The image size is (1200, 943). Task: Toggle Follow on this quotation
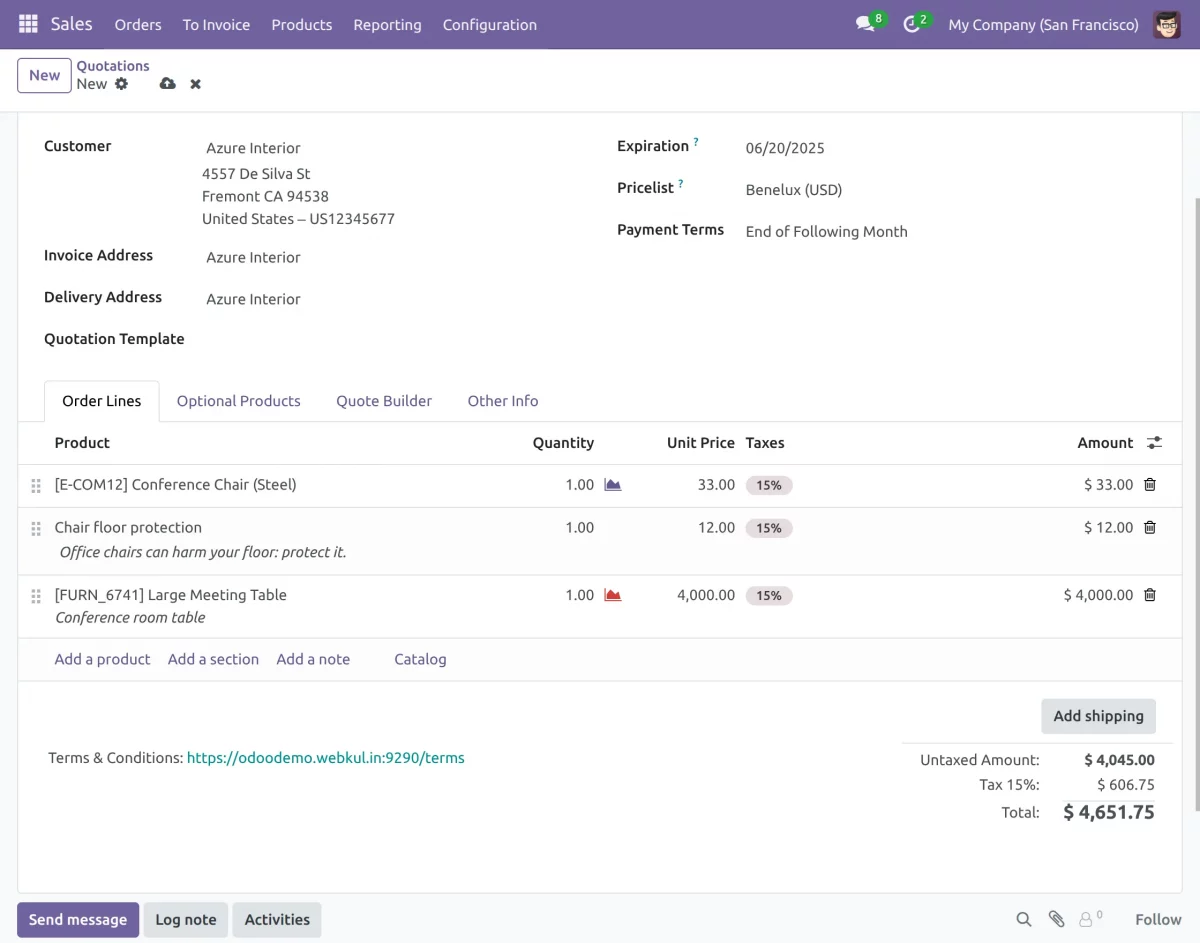(1158, 919)
